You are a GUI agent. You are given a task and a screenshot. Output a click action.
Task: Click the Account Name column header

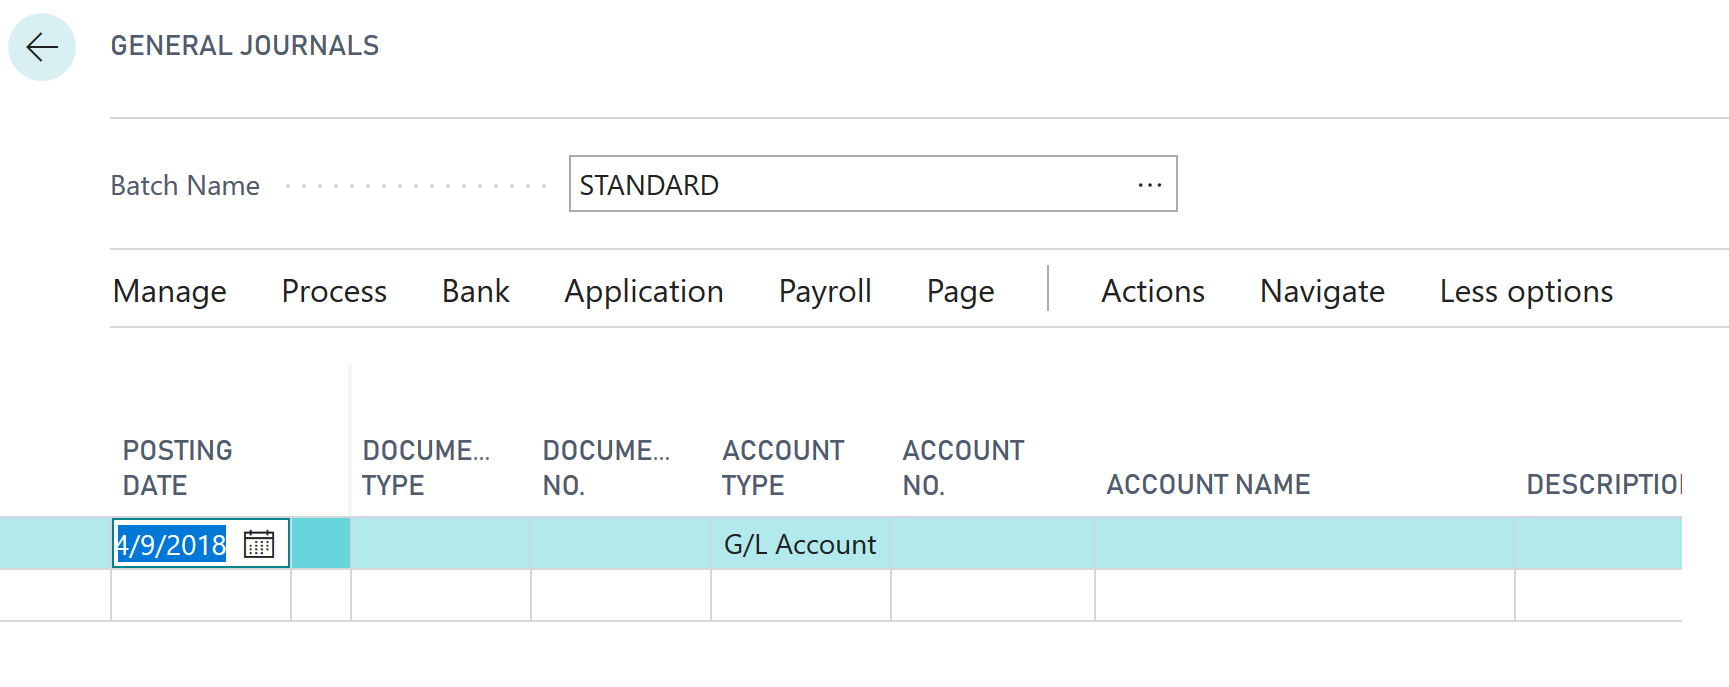pyautogui.click(x=1208, y=485)
